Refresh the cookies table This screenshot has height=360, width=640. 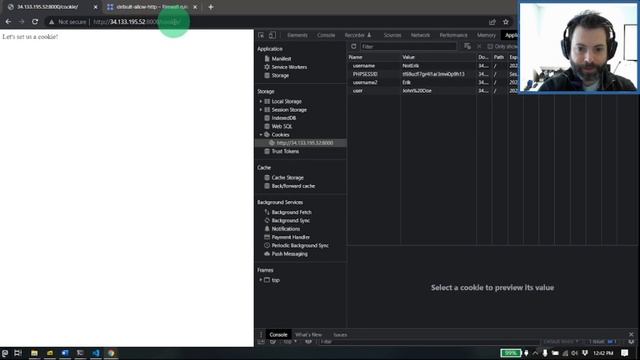pos(353,47)
